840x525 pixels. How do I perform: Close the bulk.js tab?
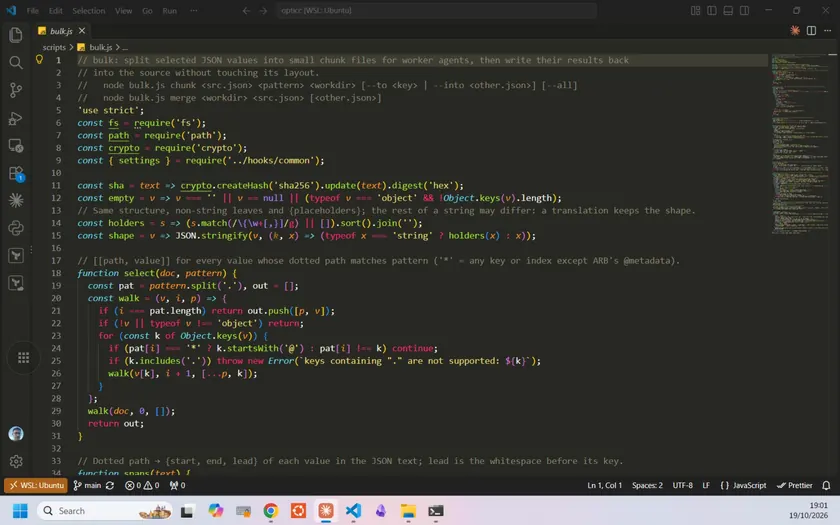pyautogui.click(x=81, y=31)
